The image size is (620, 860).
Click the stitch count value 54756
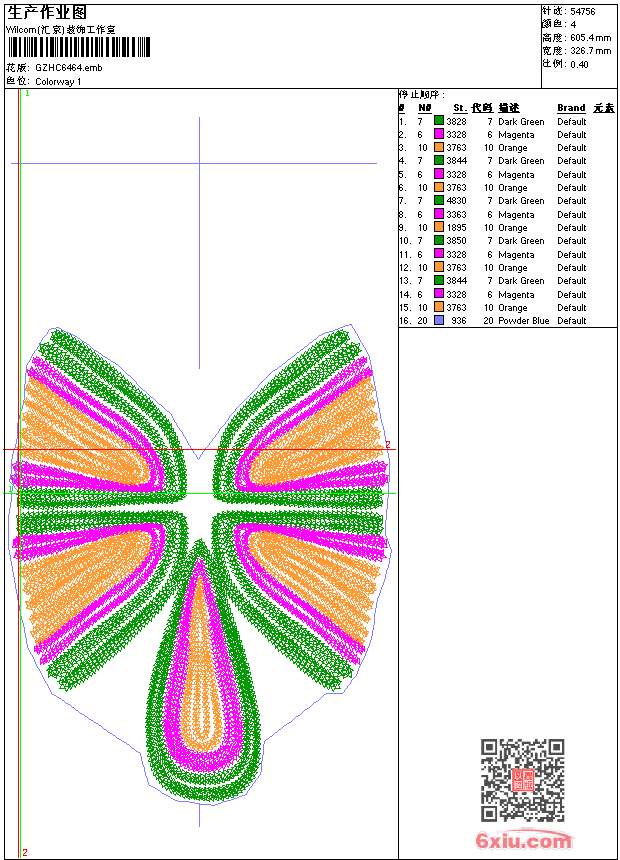pos(583,11)
